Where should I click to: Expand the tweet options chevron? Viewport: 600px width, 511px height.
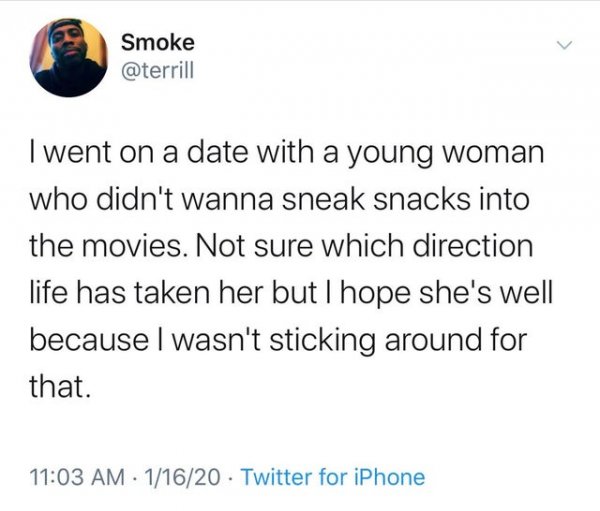click(x=566, y=45)
